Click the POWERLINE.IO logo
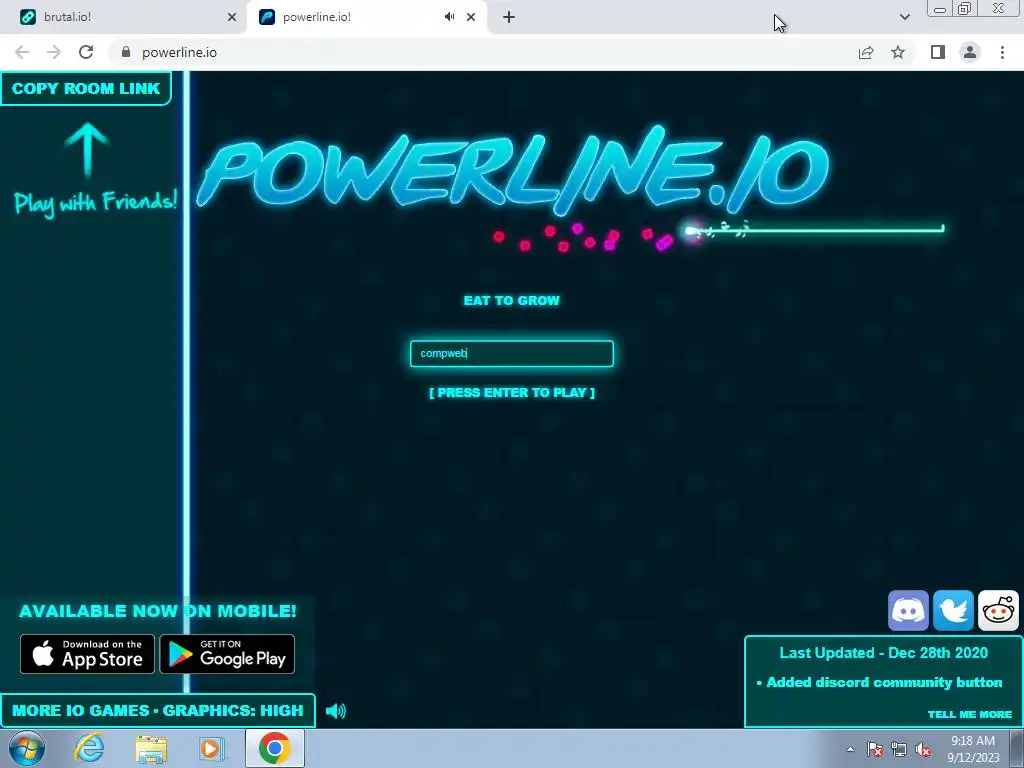Image resolution: width=1024 pixels, height=768 pixels. point(513,171)
